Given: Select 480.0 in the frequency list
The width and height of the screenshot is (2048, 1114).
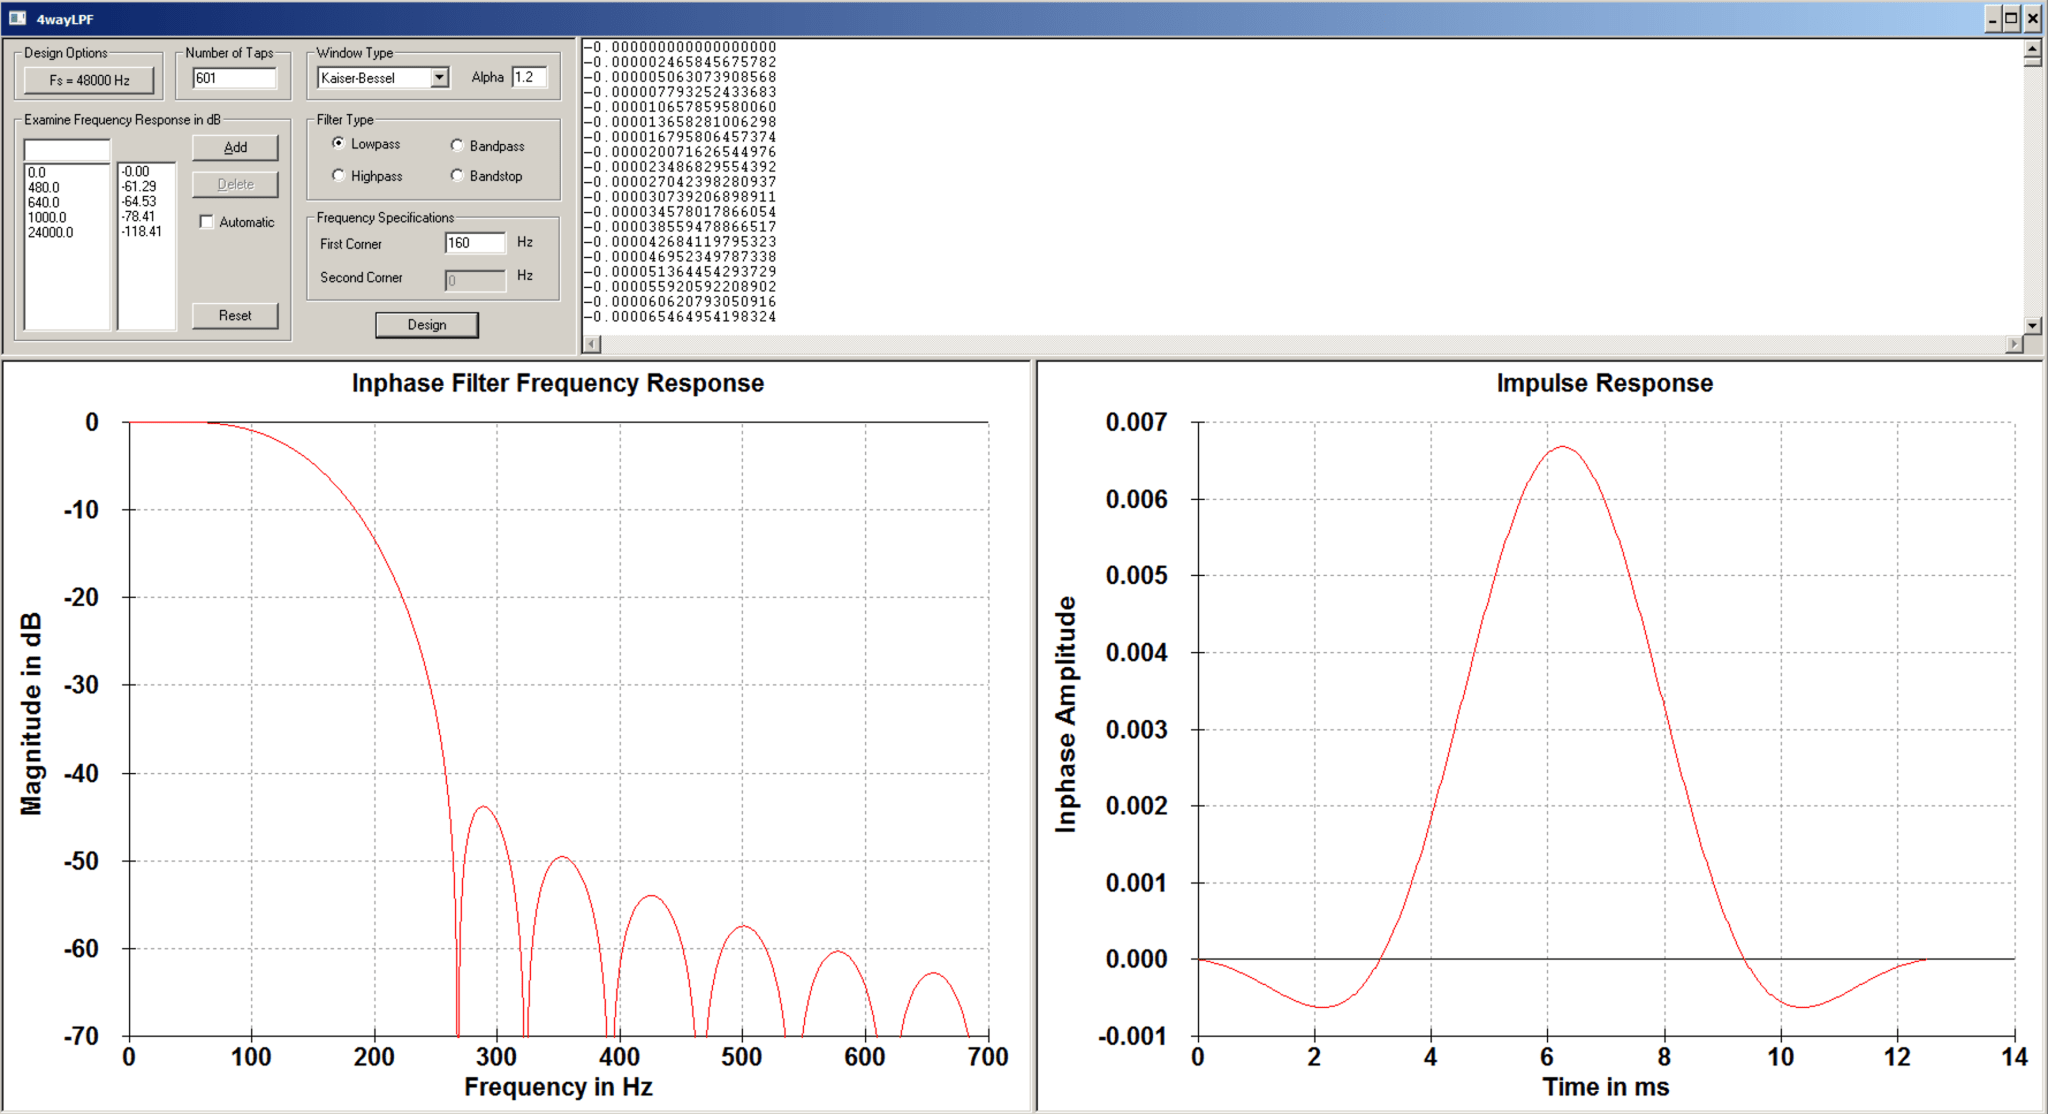Looking at the screenshot, I should 44,187.
